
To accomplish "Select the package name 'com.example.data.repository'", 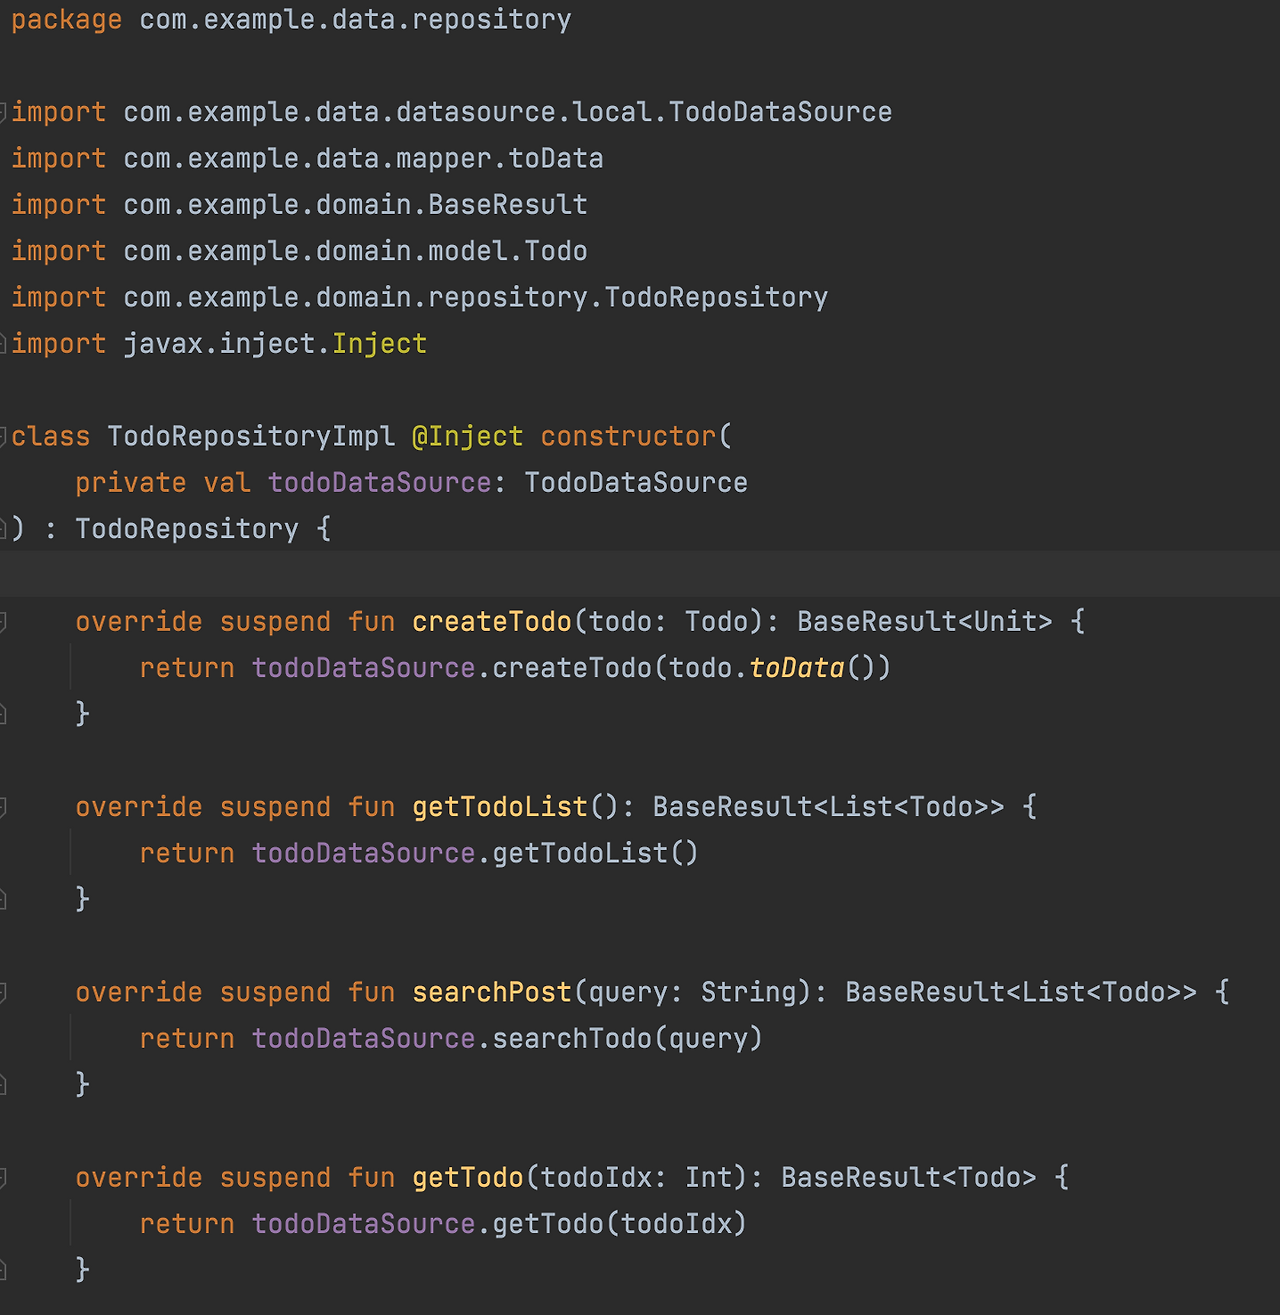I will [x=356, y=20].
